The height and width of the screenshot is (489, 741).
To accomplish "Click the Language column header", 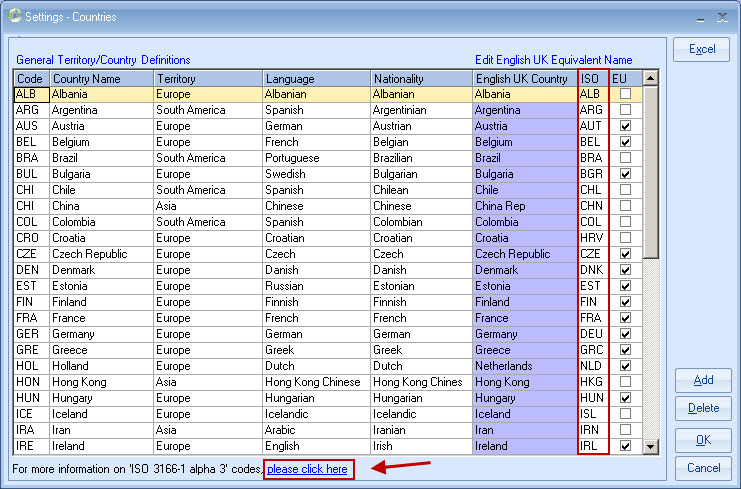I will click(x=315, y=79).
